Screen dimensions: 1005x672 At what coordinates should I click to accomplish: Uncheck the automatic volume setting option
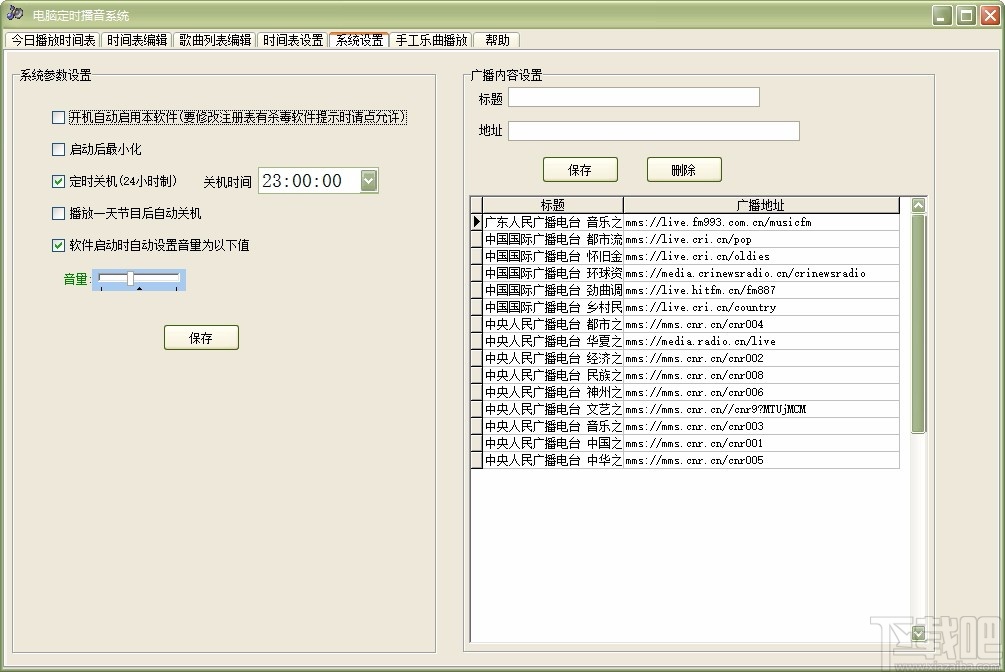tap(57, 245)
